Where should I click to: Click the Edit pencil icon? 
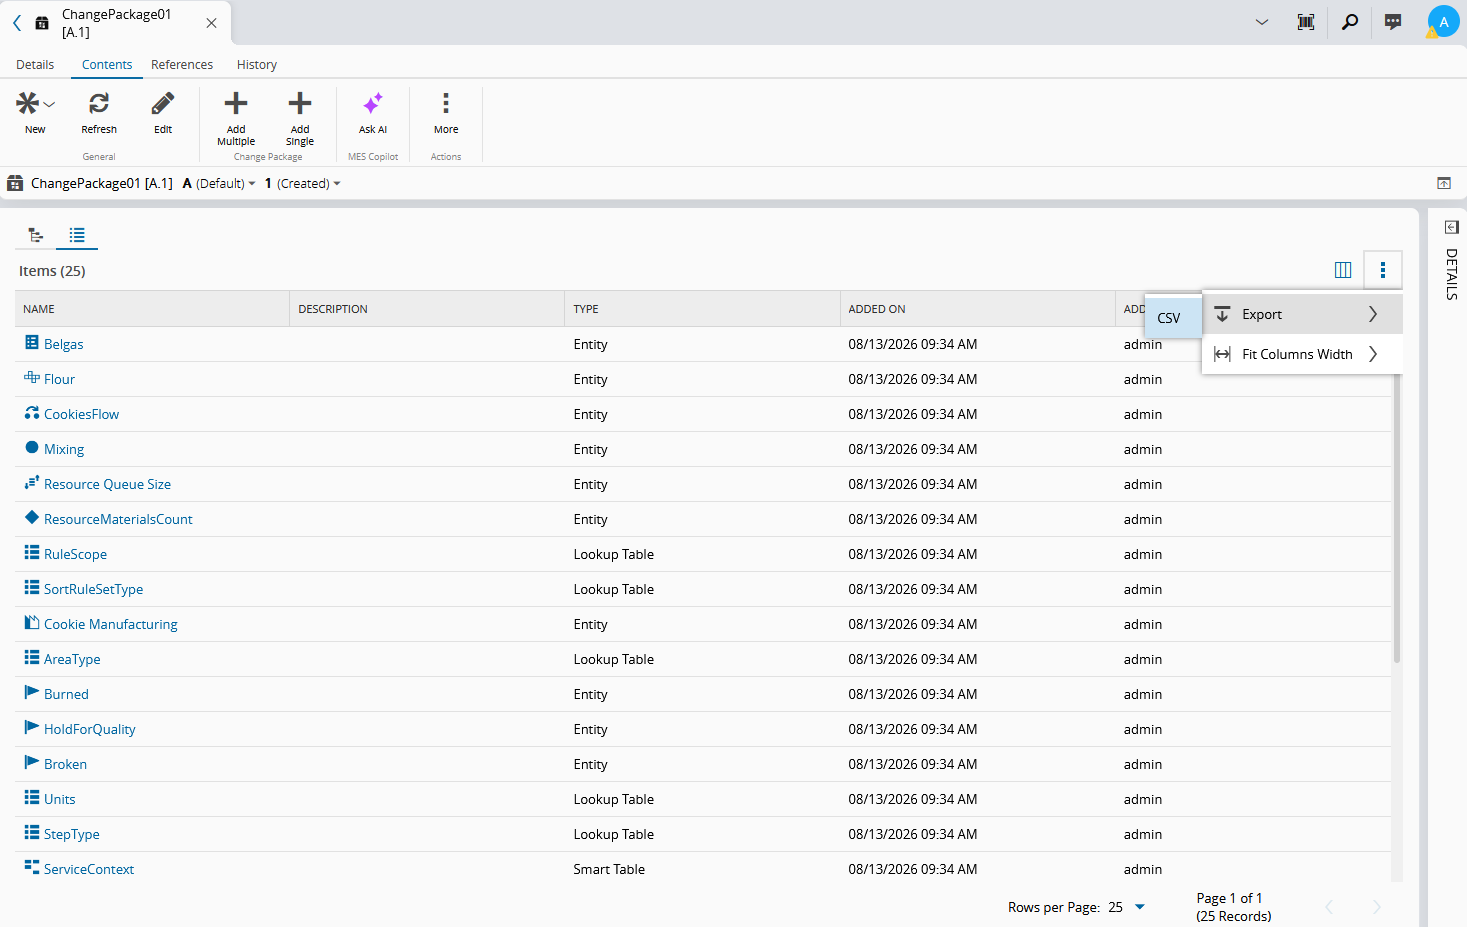pos(163,103)
